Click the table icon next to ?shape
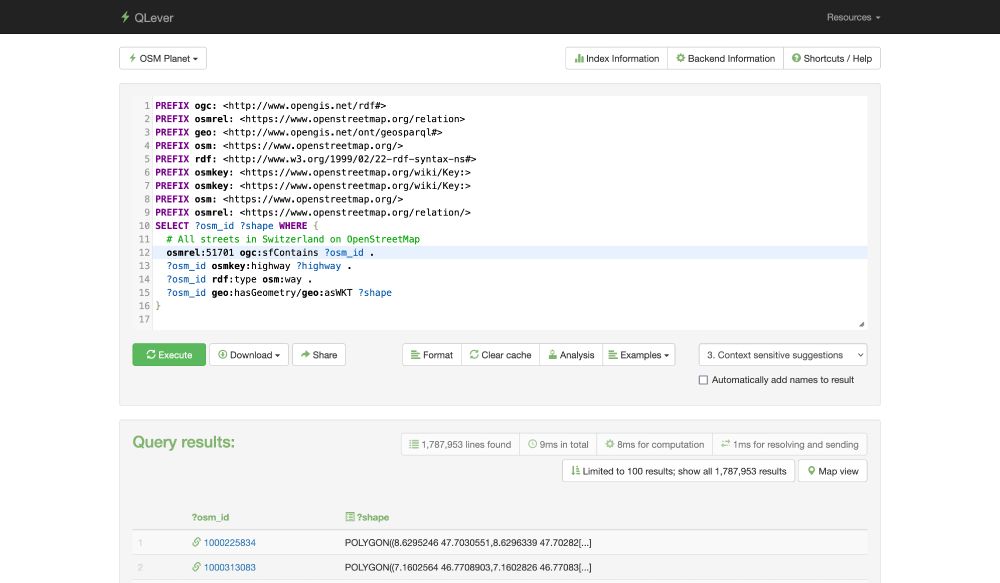Image resolution: width=1000 pixels, height=583 pixels. (349, 517)
